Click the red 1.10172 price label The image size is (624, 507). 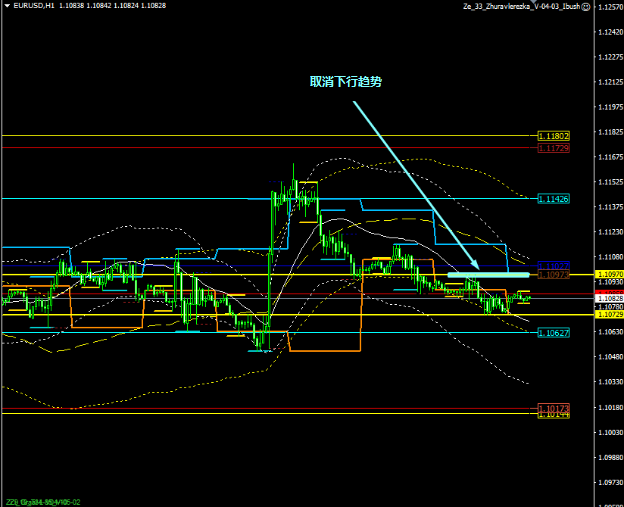[x=553, y=408]
